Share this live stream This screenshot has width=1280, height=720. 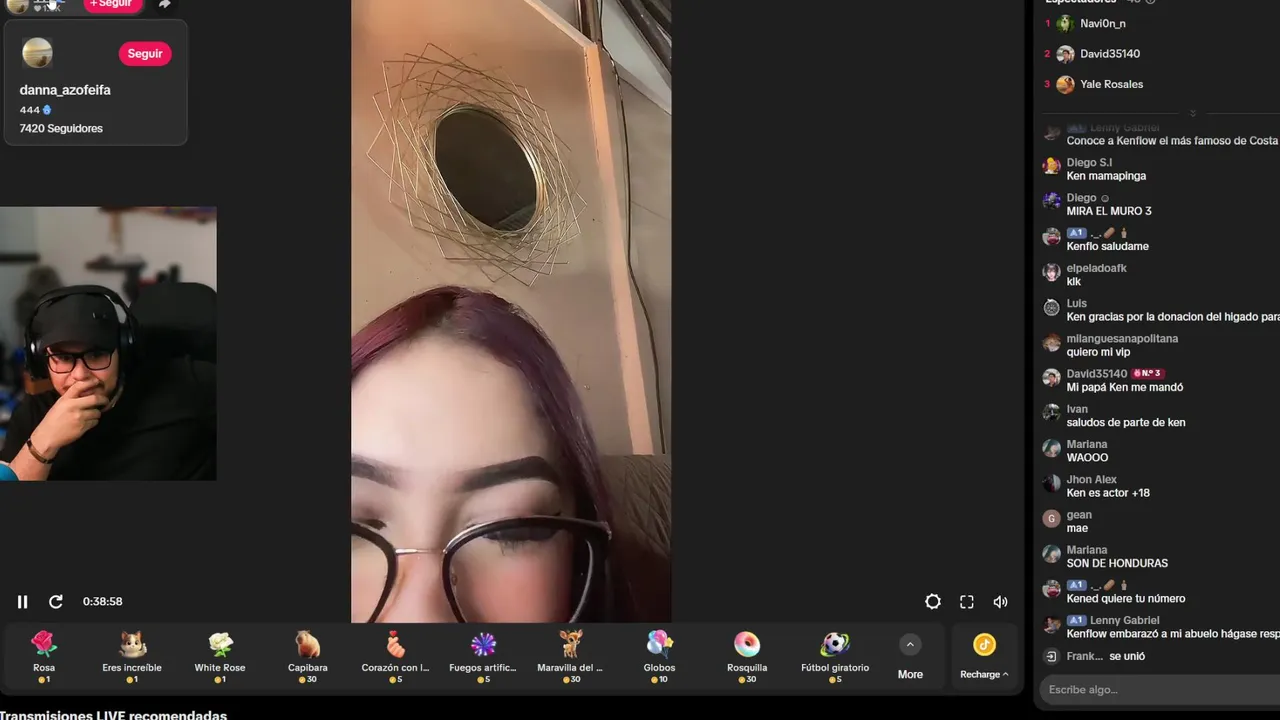point(165,4)
